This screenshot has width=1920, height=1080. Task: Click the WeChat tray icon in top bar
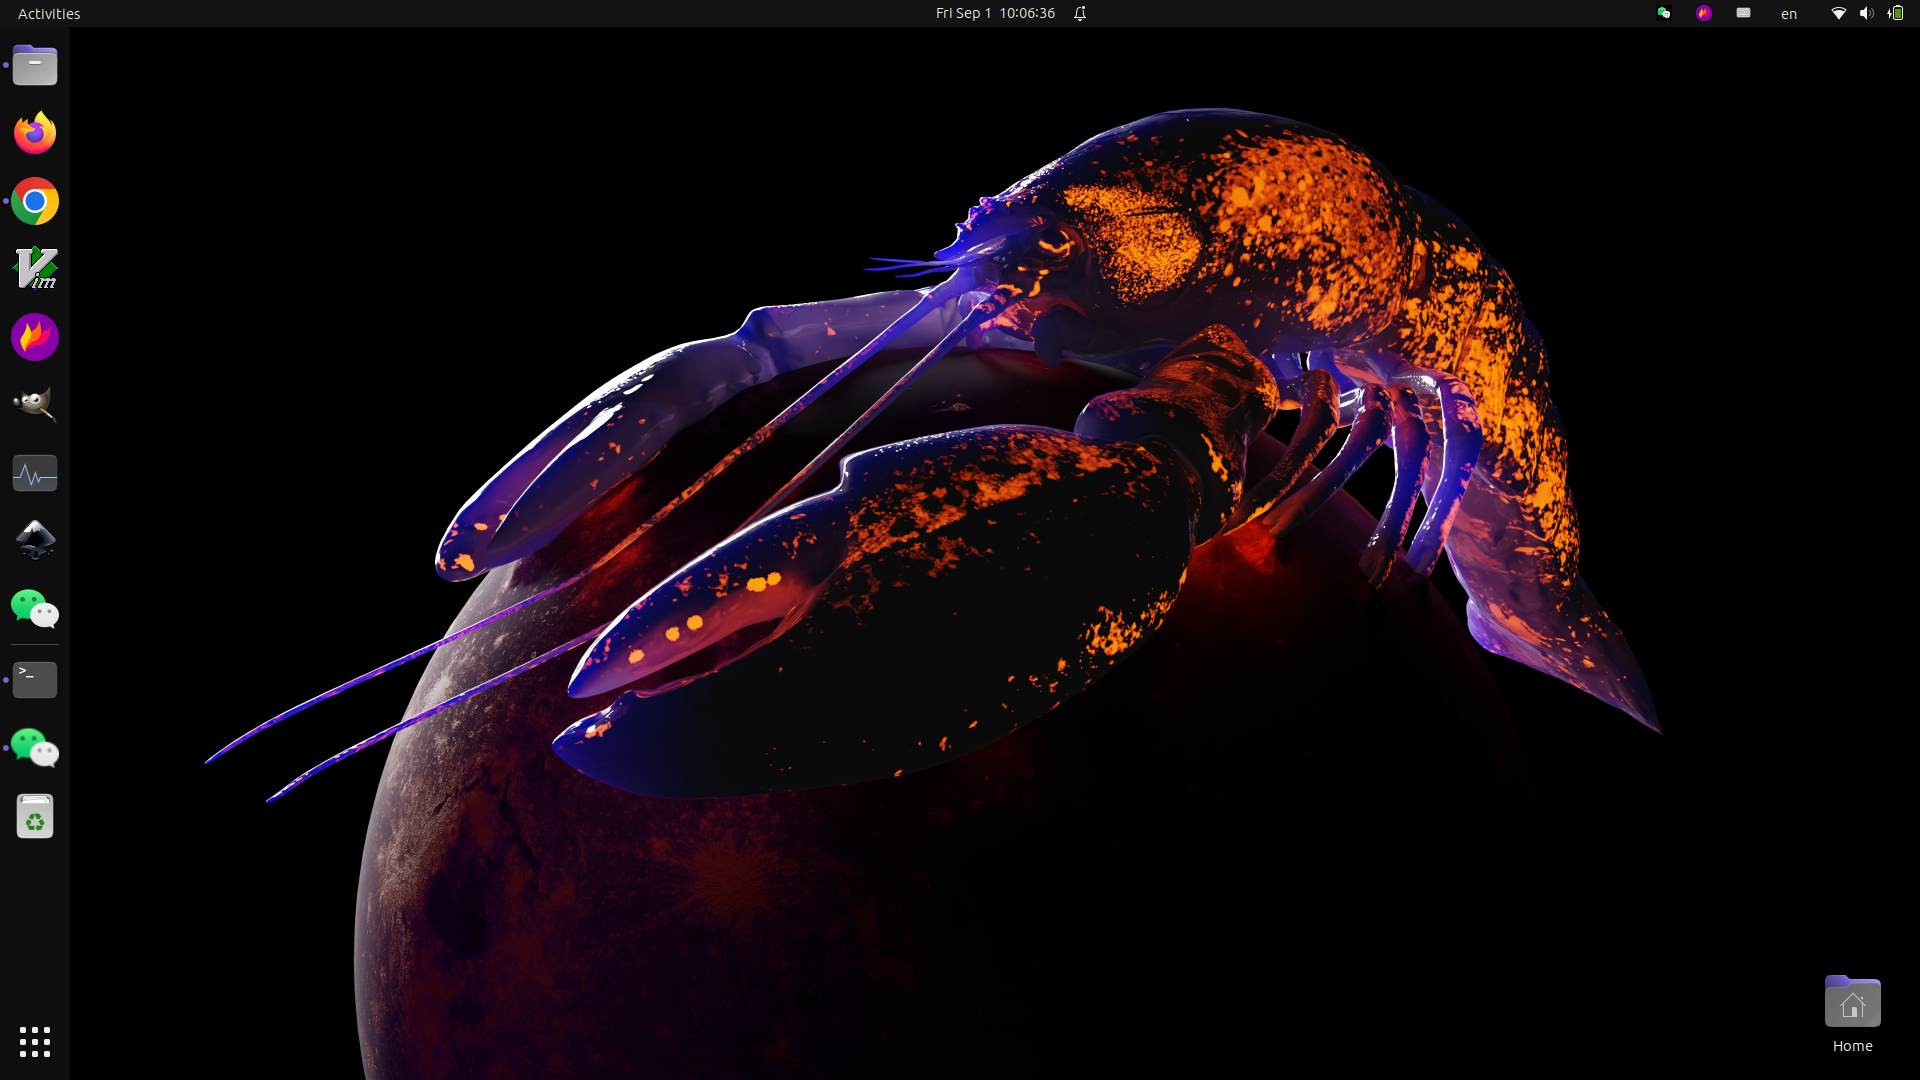pyautogui.click(x=1664, y=13)
